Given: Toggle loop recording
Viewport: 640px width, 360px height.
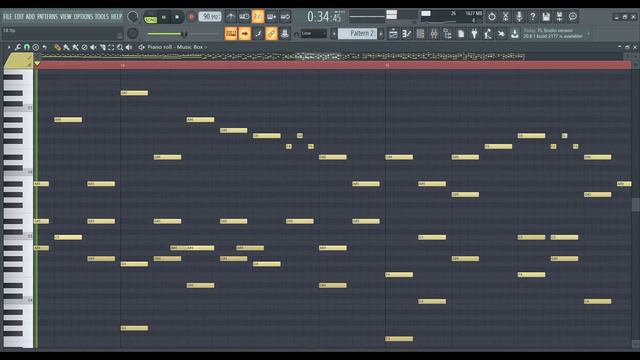Looking at the screenshot, I should (285, 17).
